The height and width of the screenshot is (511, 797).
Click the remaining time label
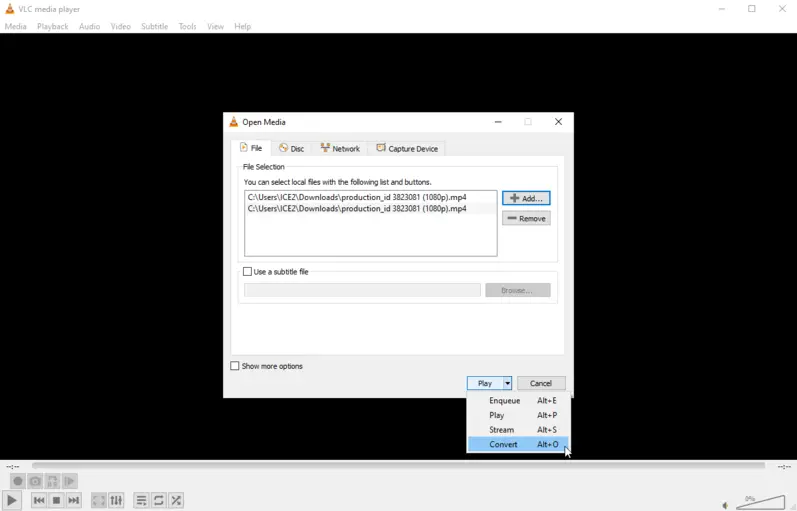pos(784,466)
